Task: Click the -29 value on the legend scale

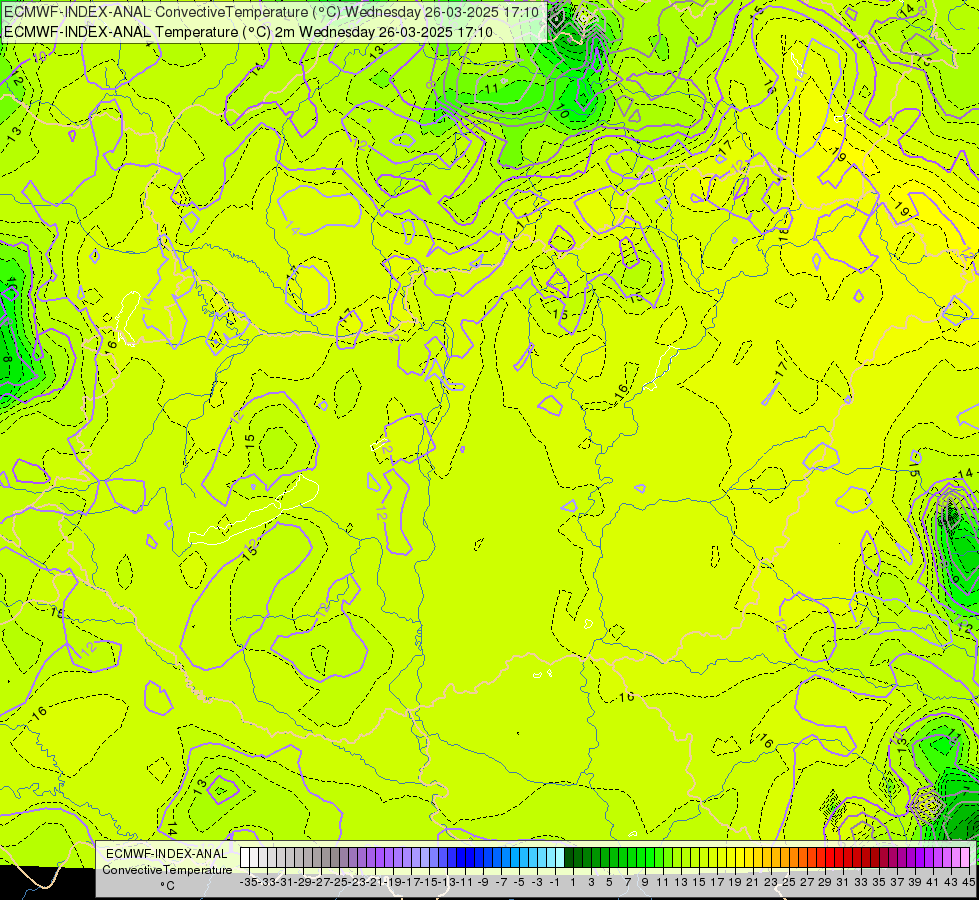Action: (303, 882)
